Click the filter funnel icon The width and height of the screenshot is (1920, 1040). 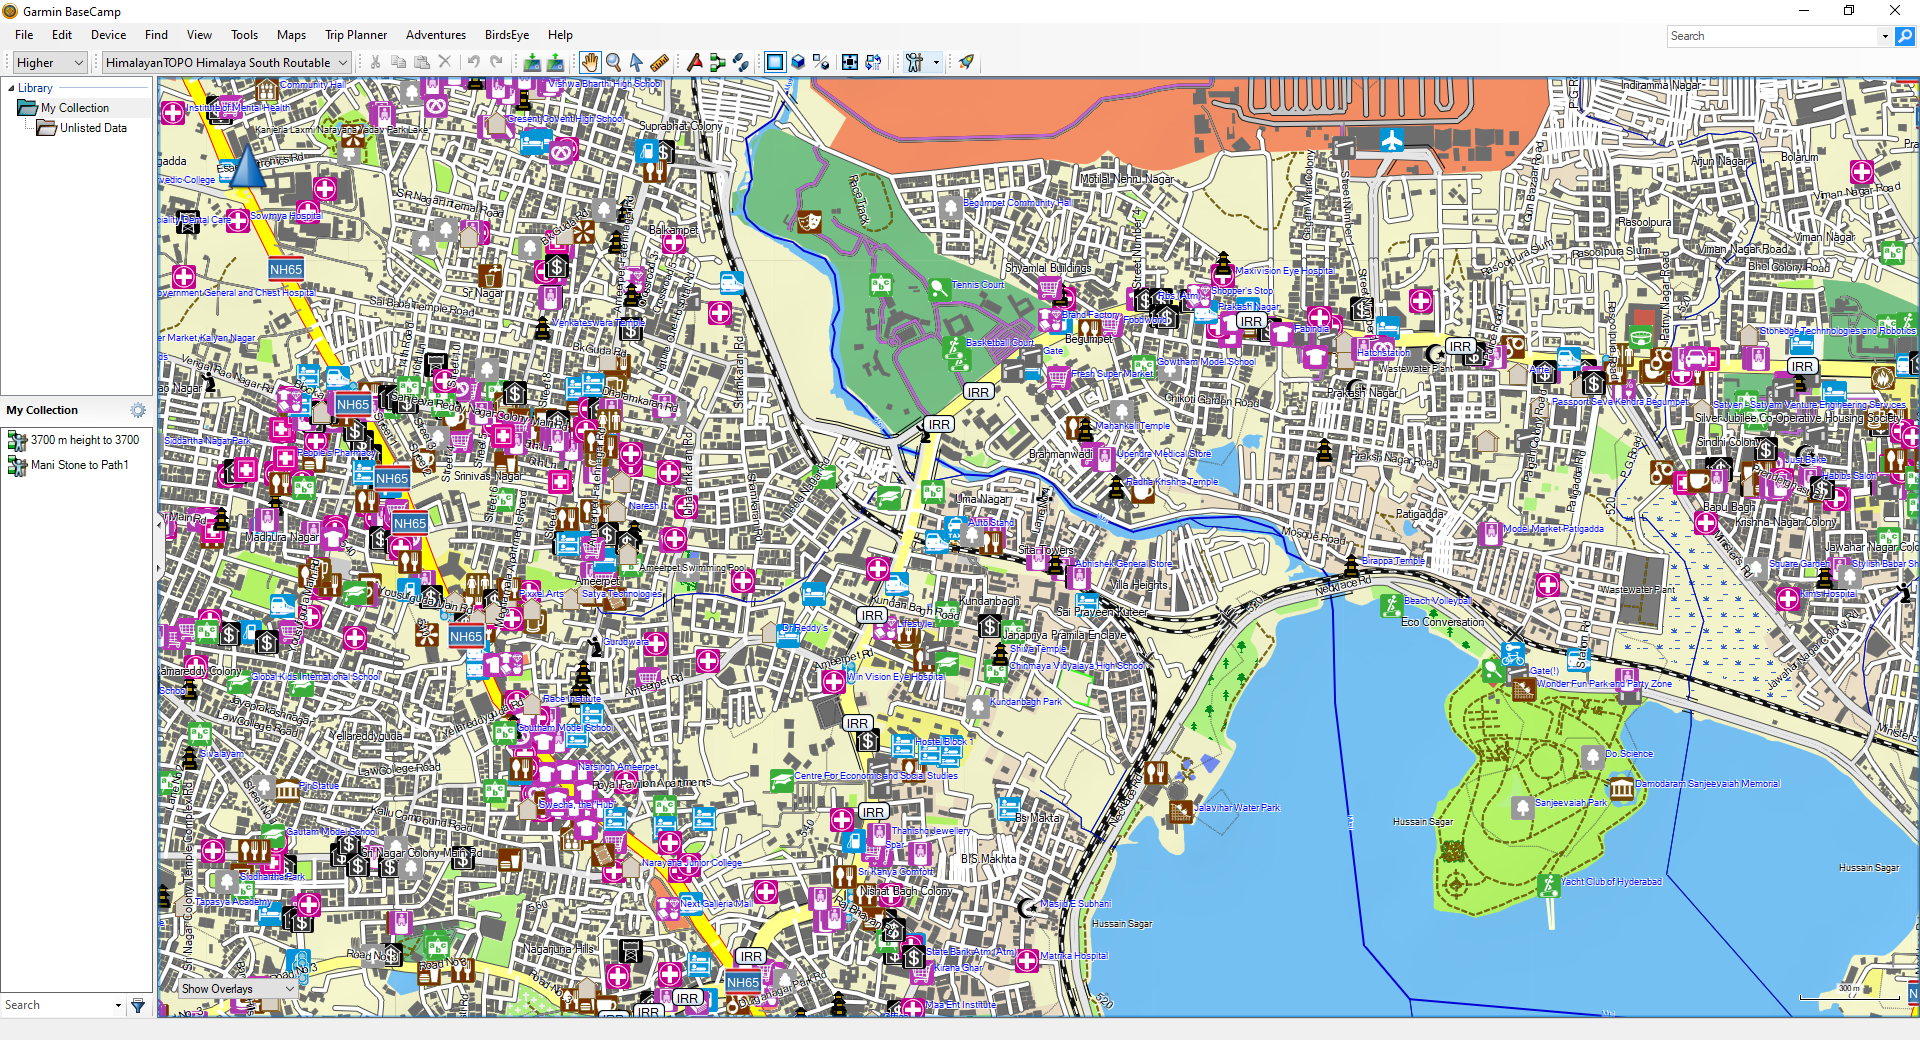click(x=138, y=1005)
